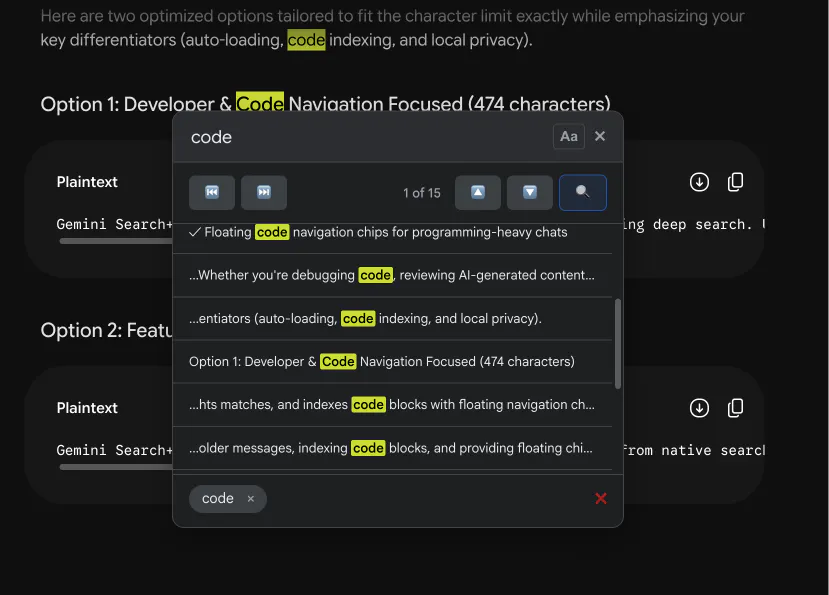The width and height of the screenshot is (829, 595).
Task: Go to previous match with the up arrow
Action: point(477,193)
